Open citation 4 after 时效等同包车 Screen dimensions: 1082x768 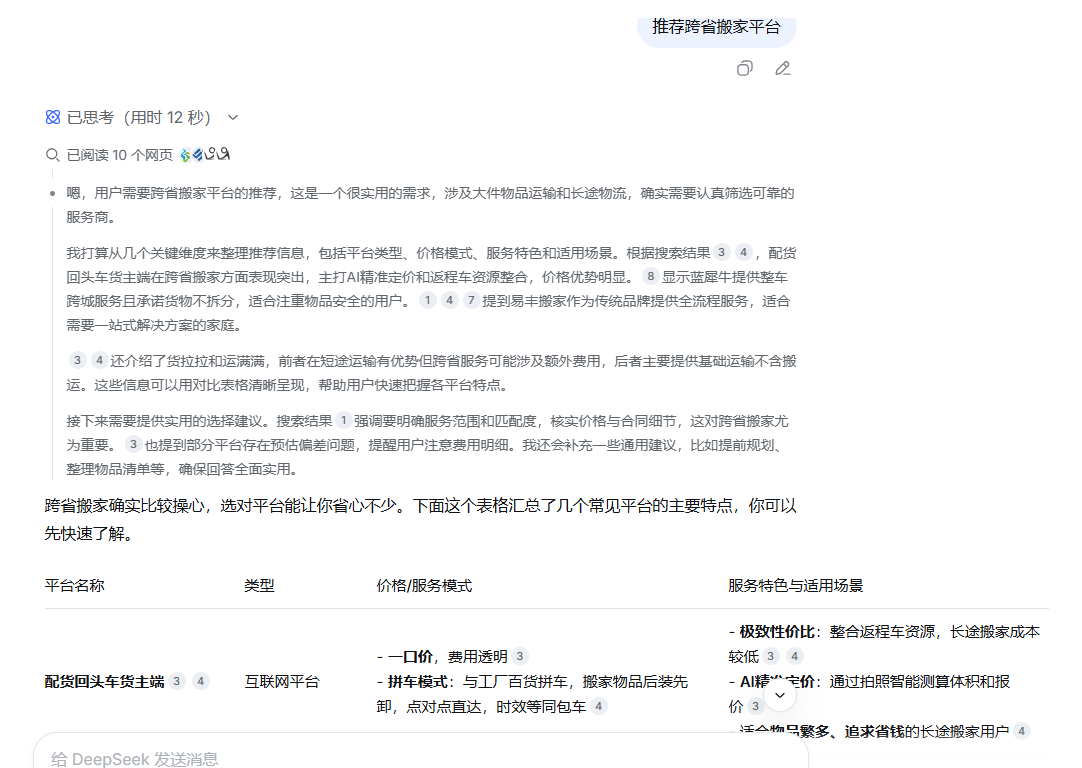click(598, 706)
